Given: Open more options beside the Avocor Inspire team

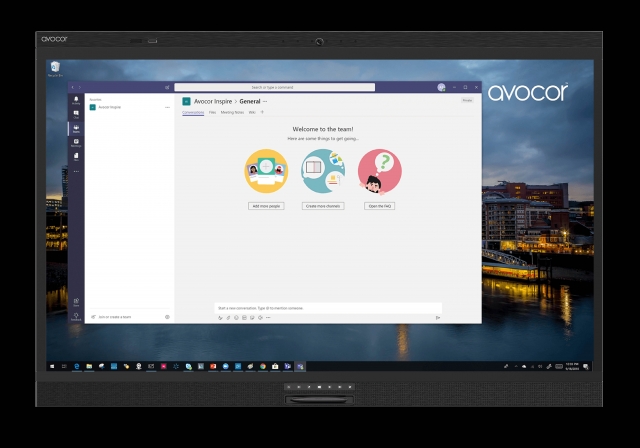Looking at the screenshot, I should [x=167, y=106].
